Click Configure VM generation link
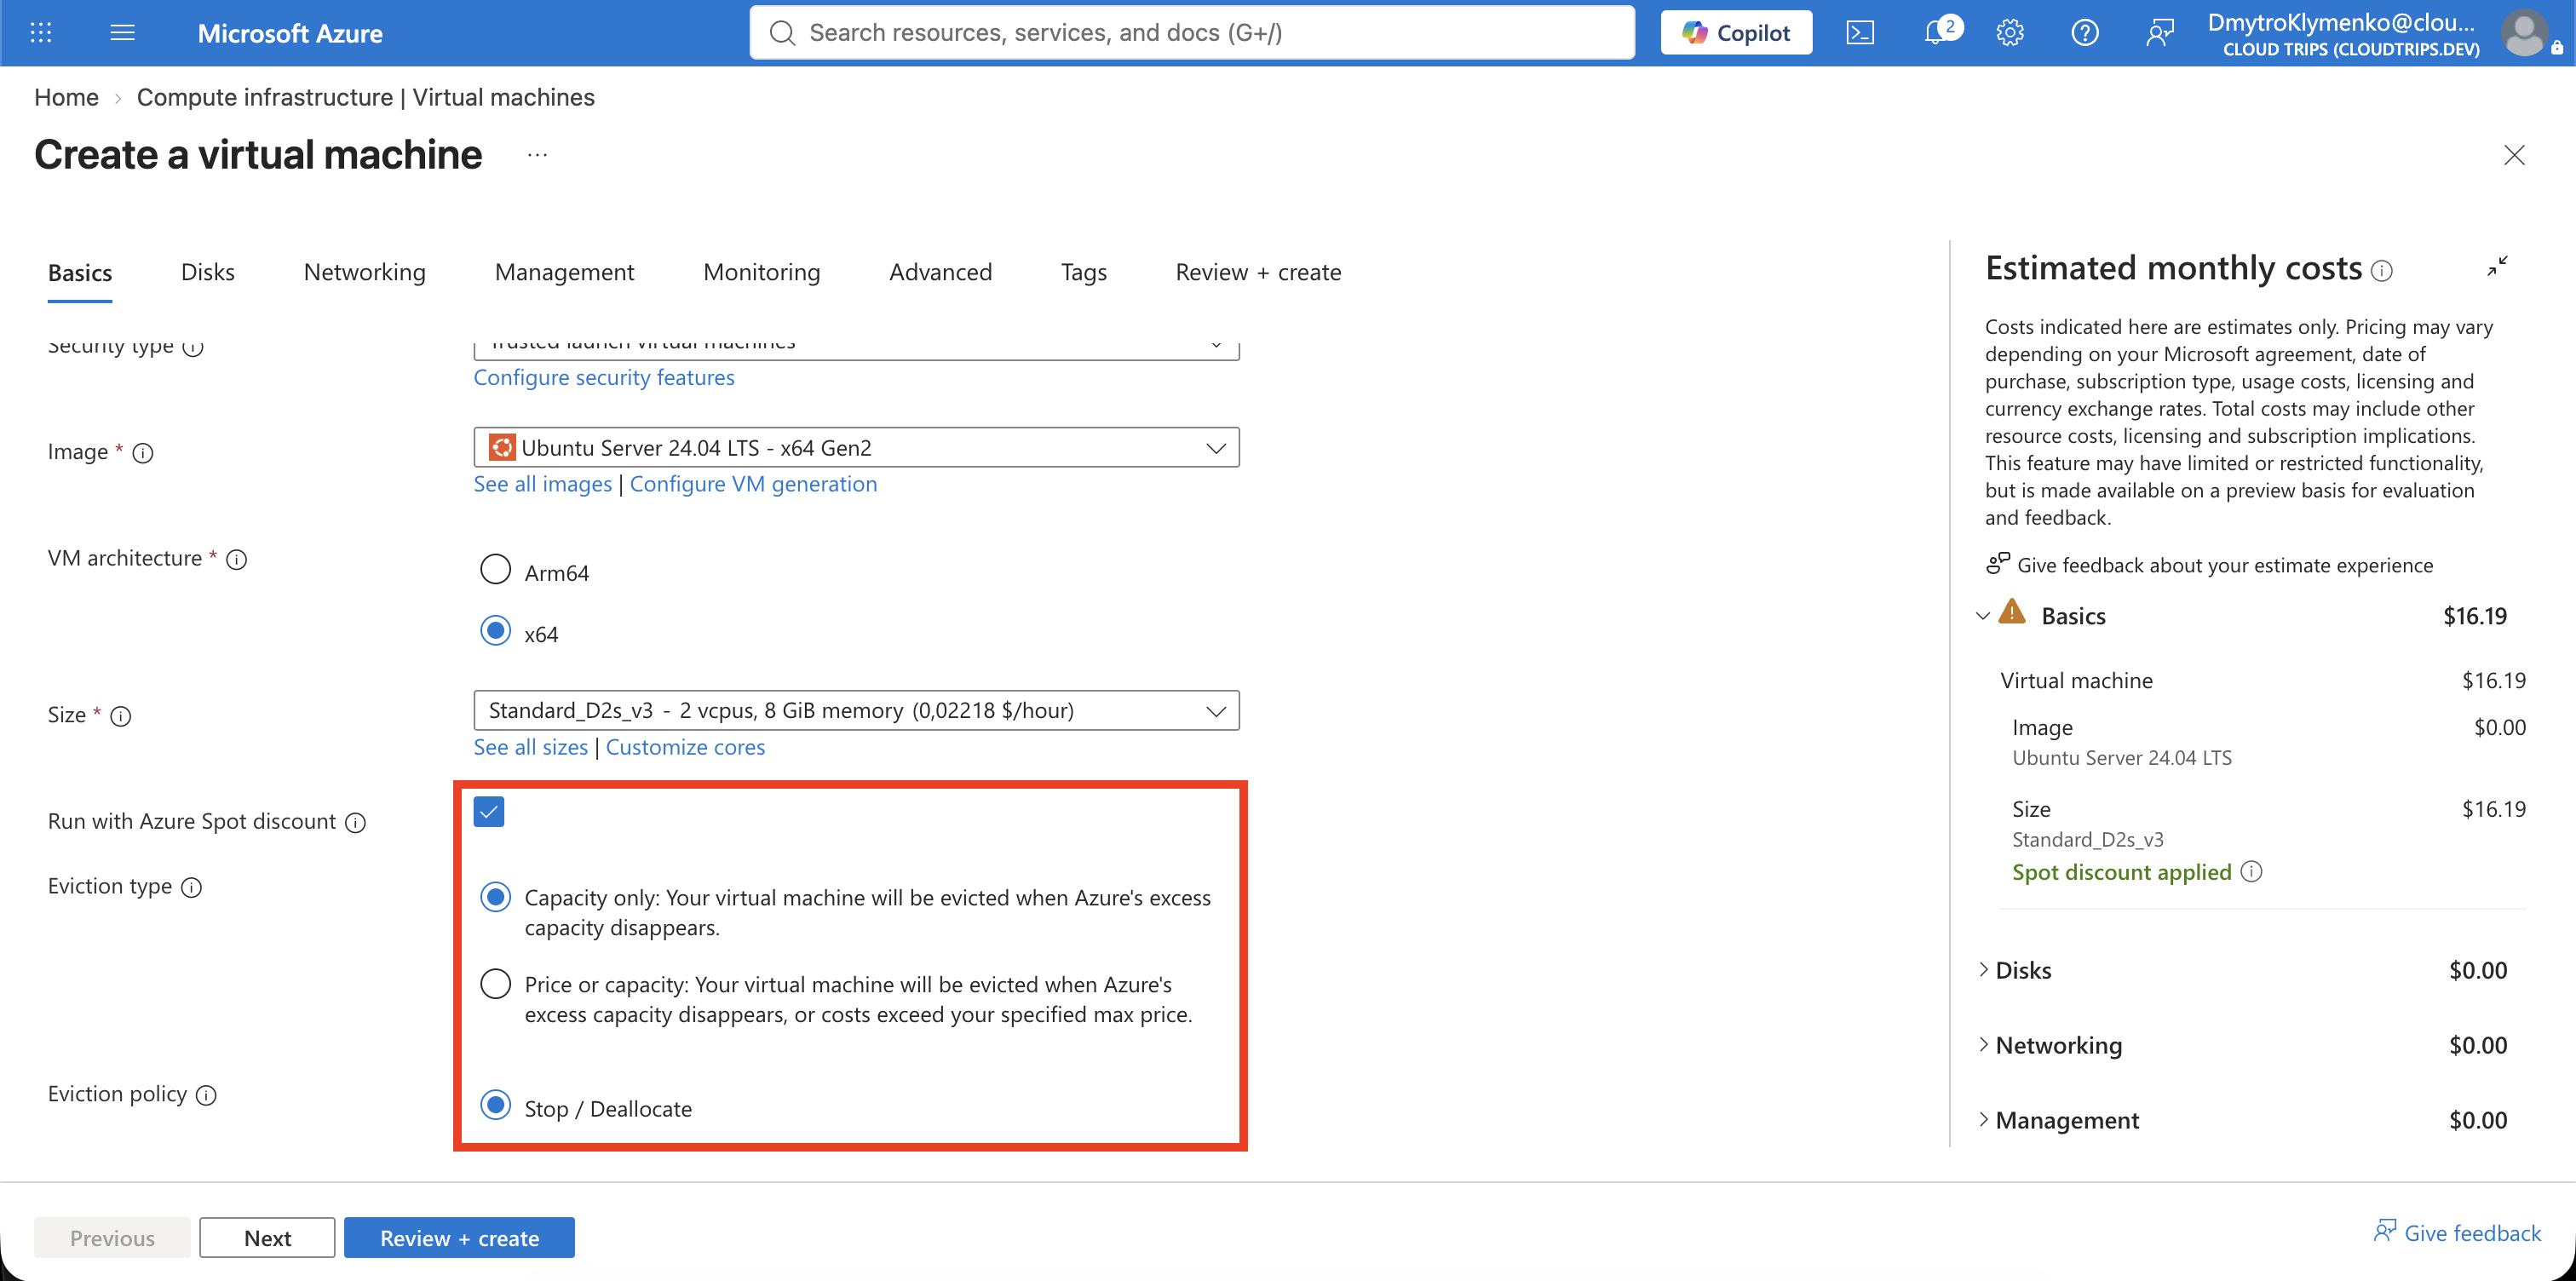 pos(753,484)
